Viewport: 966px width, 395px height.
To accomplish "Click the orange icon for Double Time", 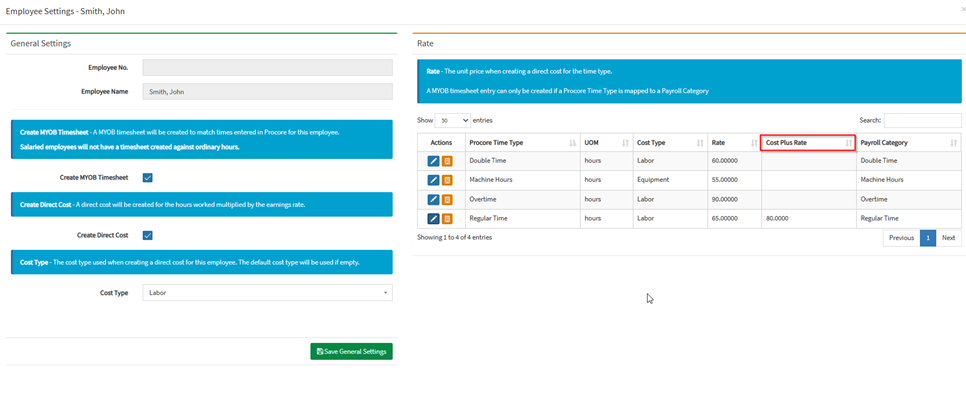I will [447, 161].
